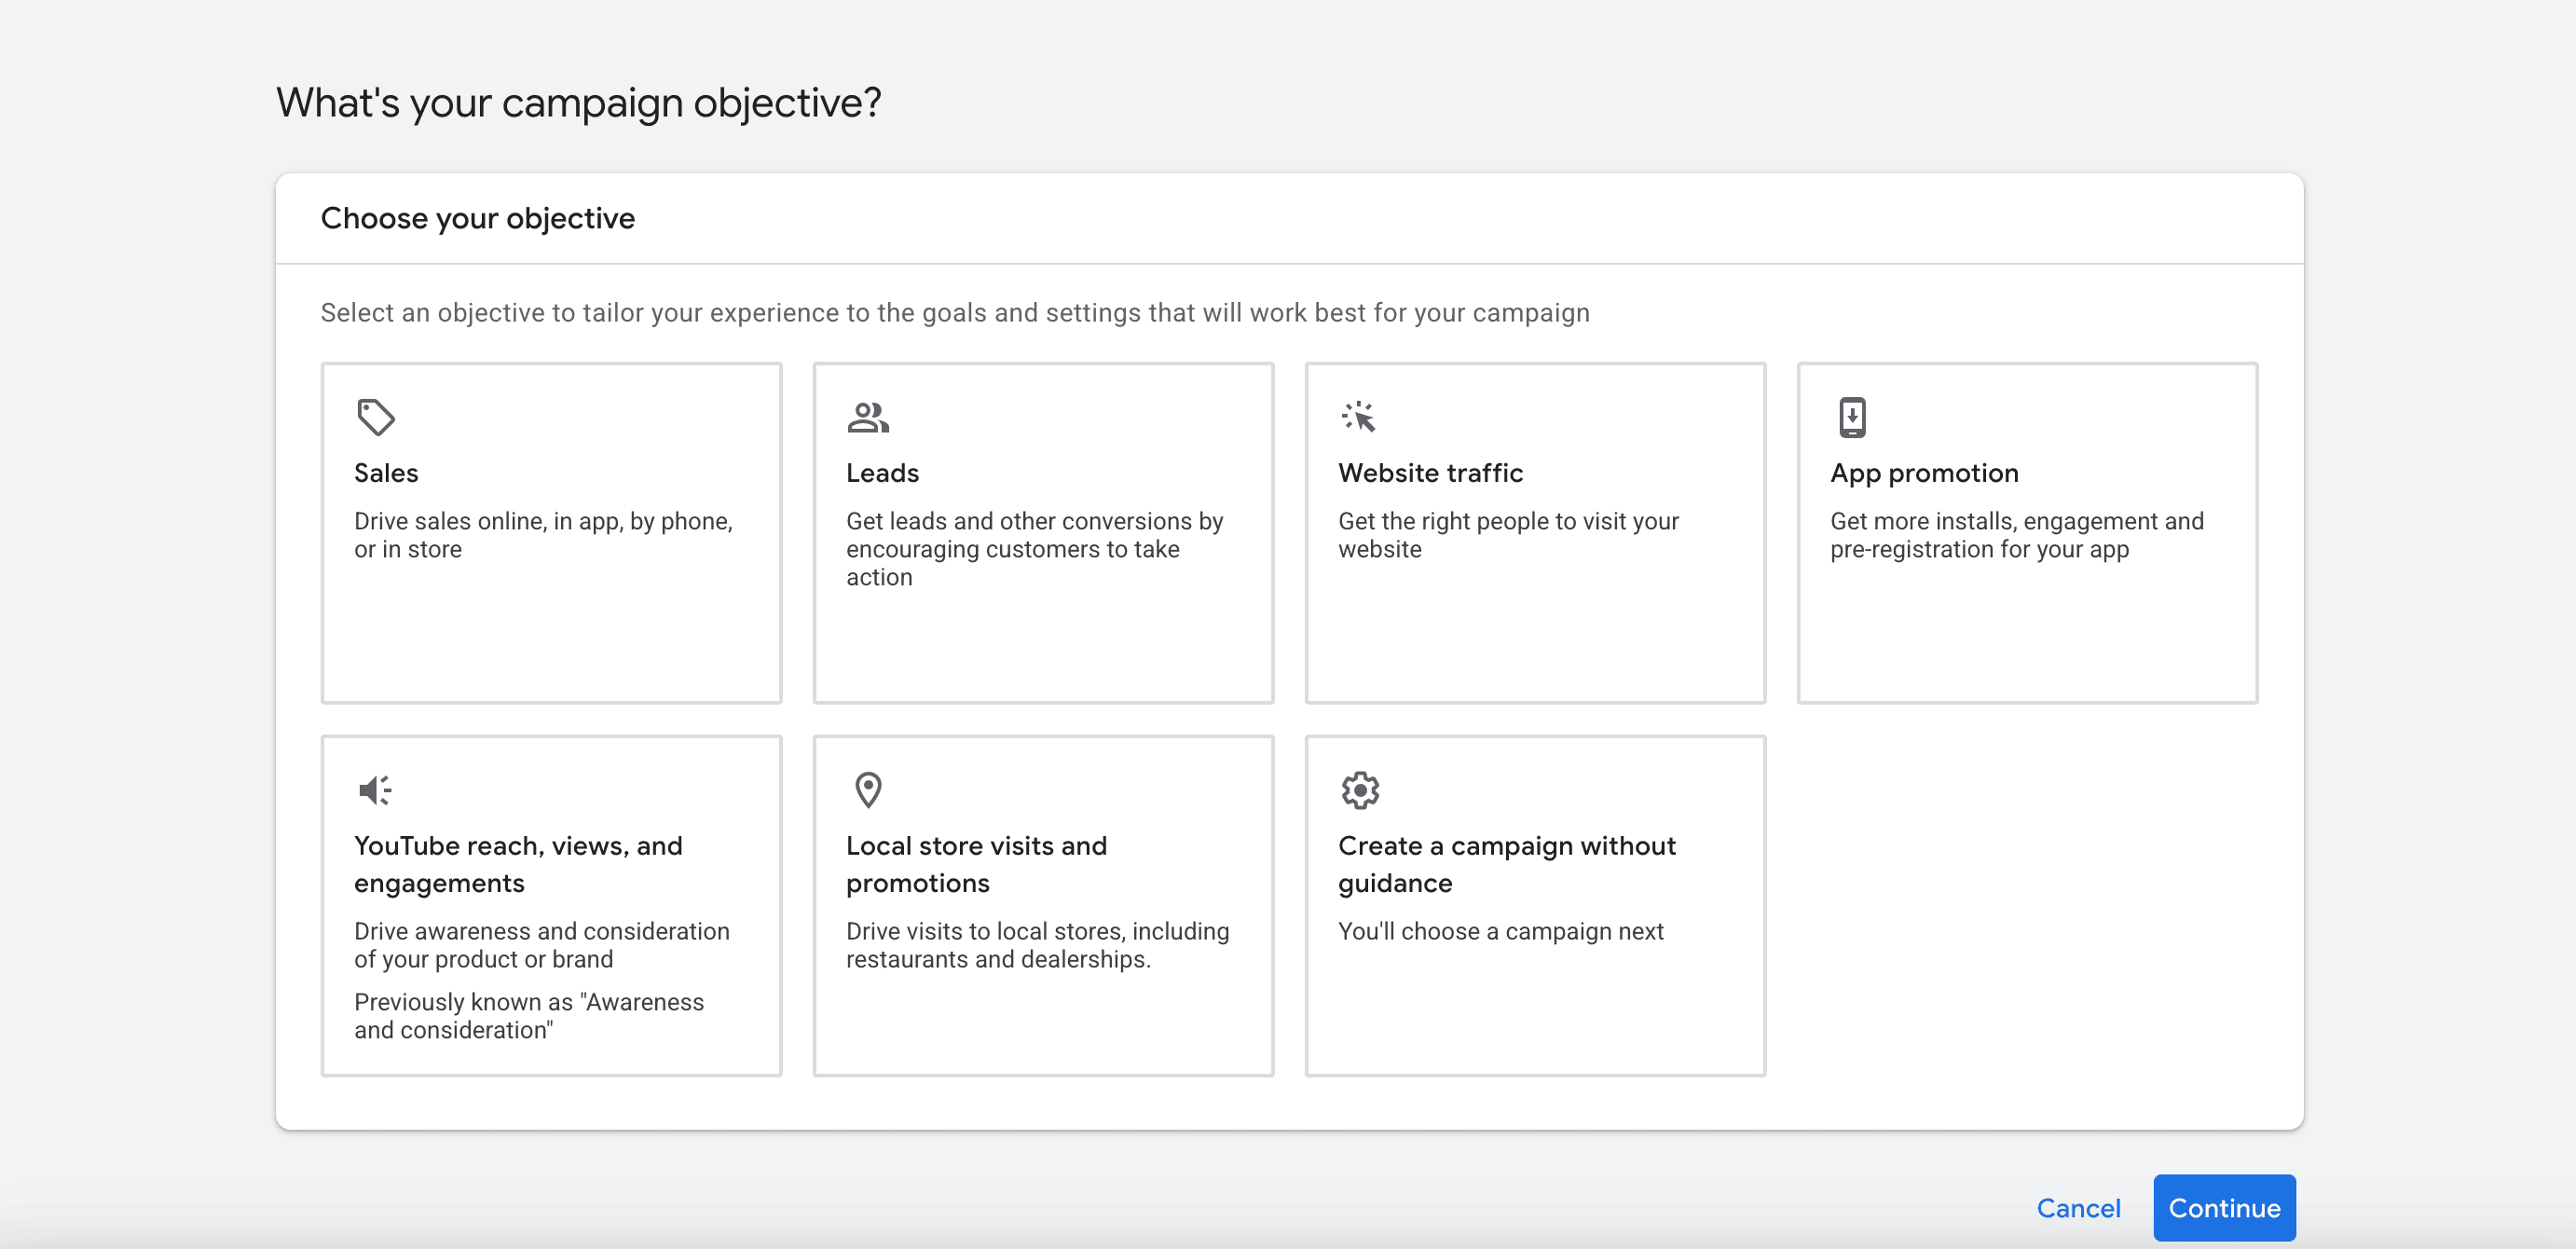Click the gear icon for campaign without guidance
This screenshot has height=1249, width=2576.
click(1360, 790)
